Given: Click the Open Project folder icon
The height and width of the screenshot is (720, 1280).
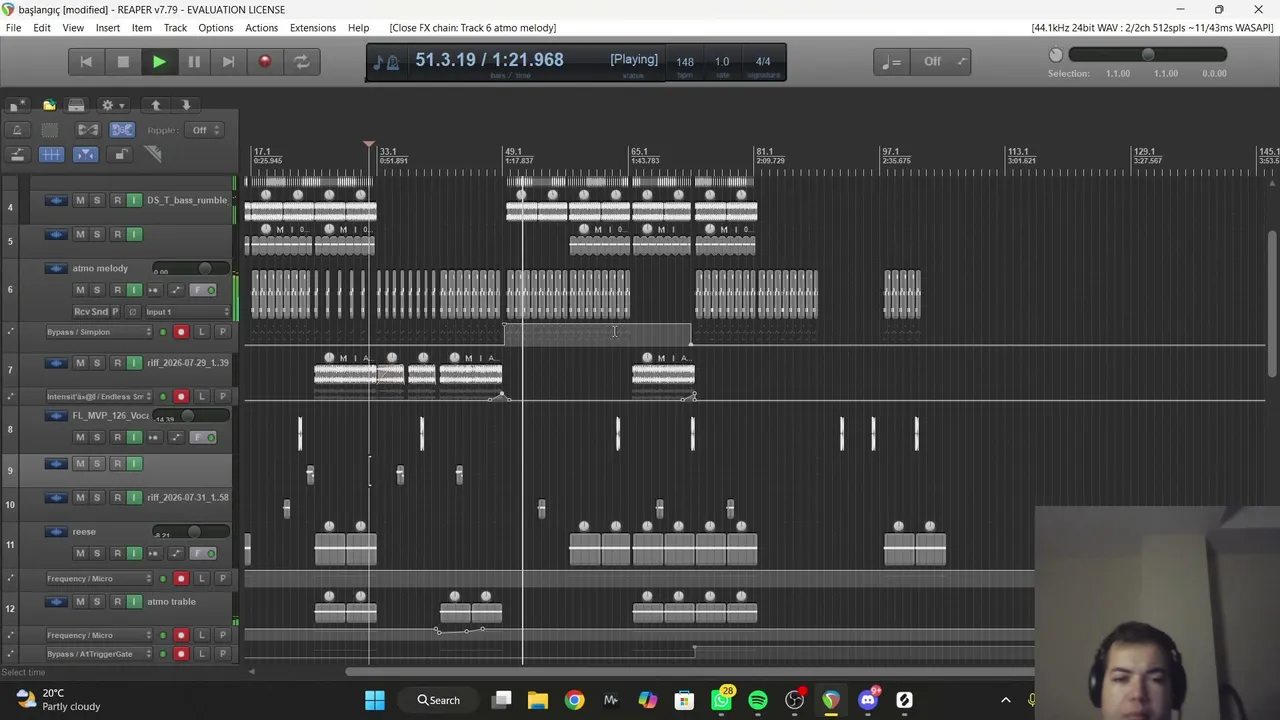Looking at the screenshot, I should click(49, 105).
